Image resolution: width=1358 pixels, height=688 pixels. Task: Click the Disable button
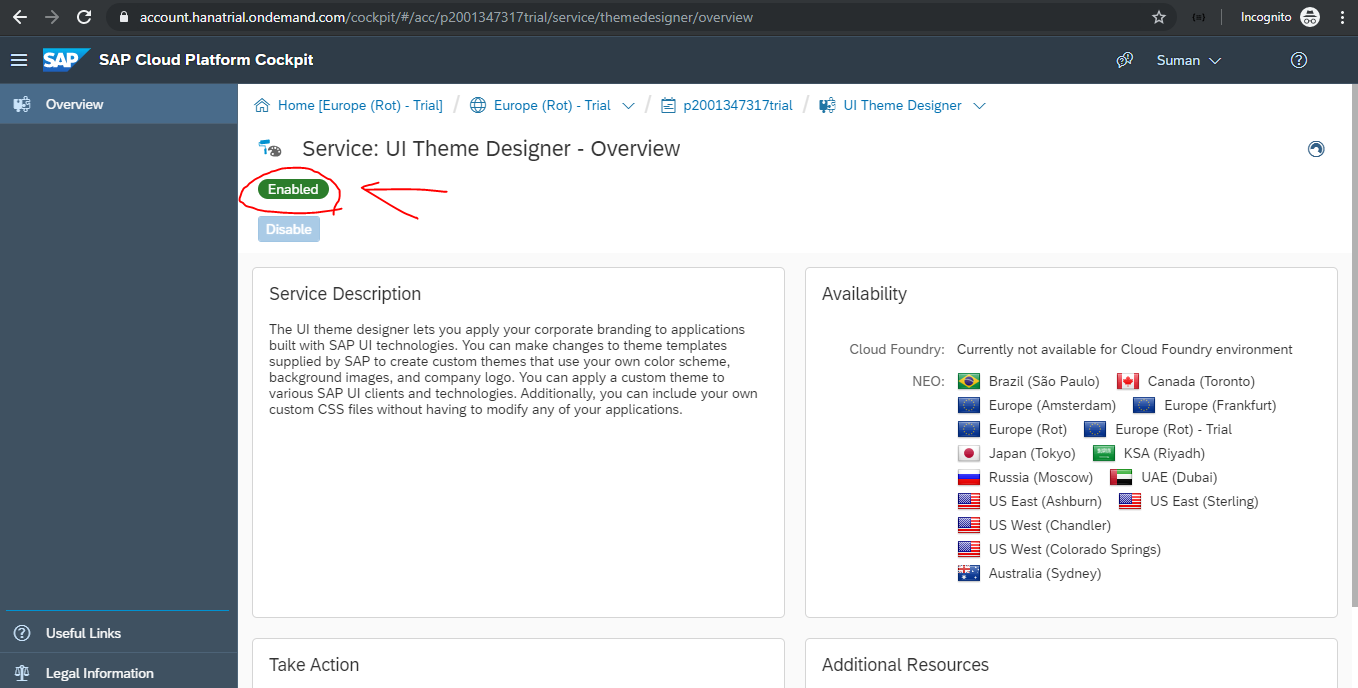pyautogui.click(x=289, y=229)
